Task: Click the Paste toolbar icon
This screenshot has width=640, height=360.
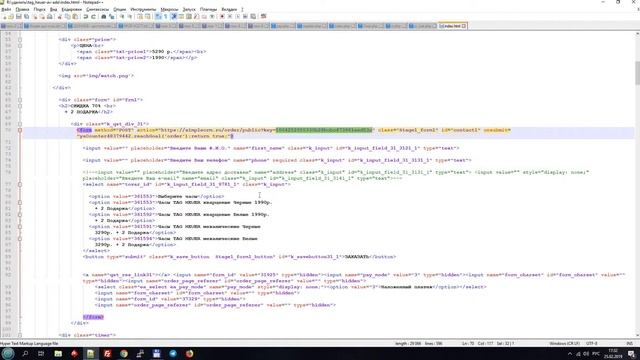Action: 75,17
